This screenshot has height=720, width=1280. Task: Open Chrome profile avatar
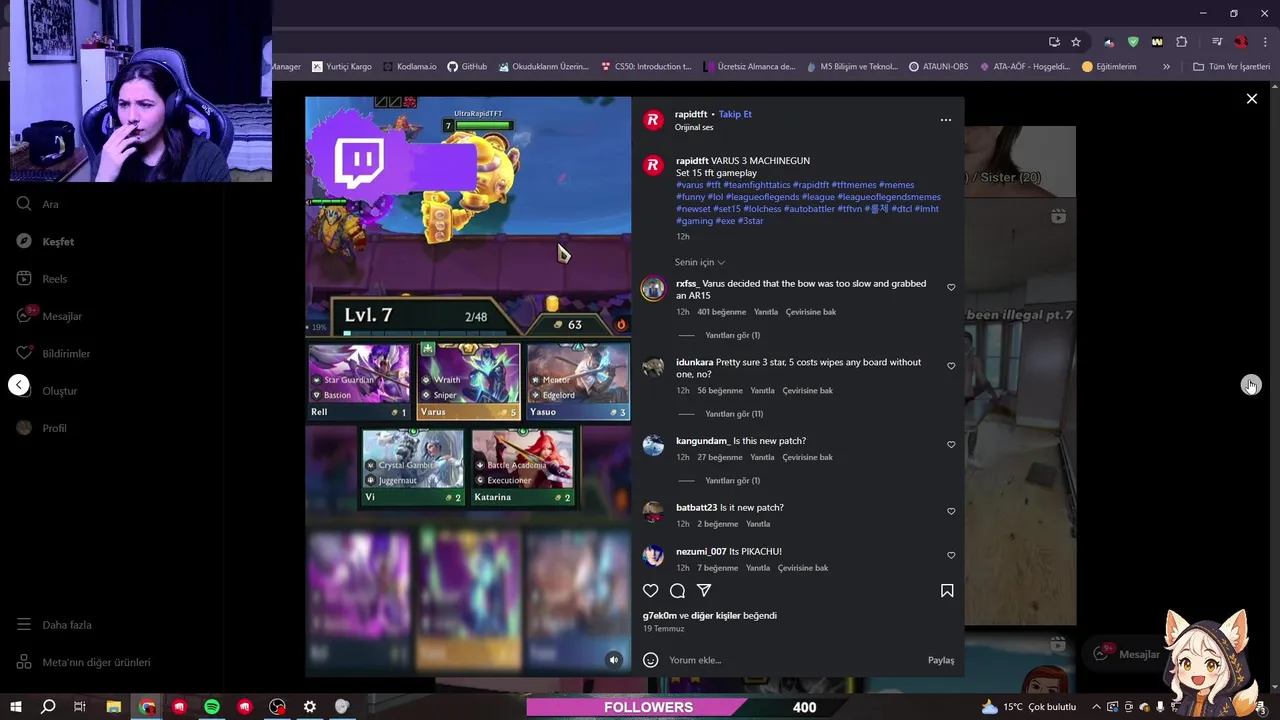pos(1241,42)
